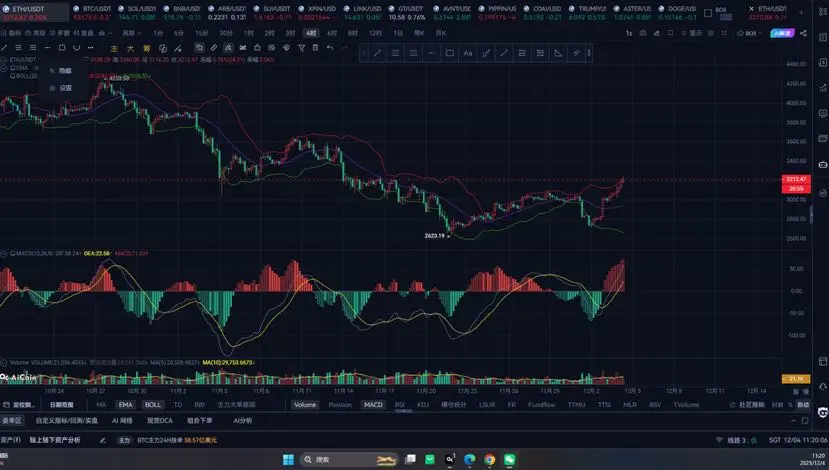Click the colorful AI button
The width and height of the screenshot is (829, 470).
[x=782, y=33]
